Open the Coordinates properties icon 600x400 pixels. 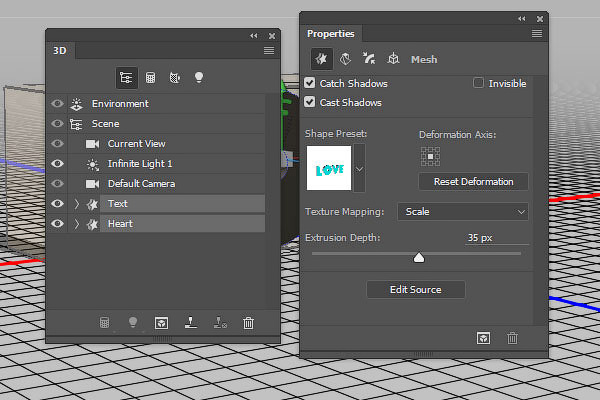(393, 59)
